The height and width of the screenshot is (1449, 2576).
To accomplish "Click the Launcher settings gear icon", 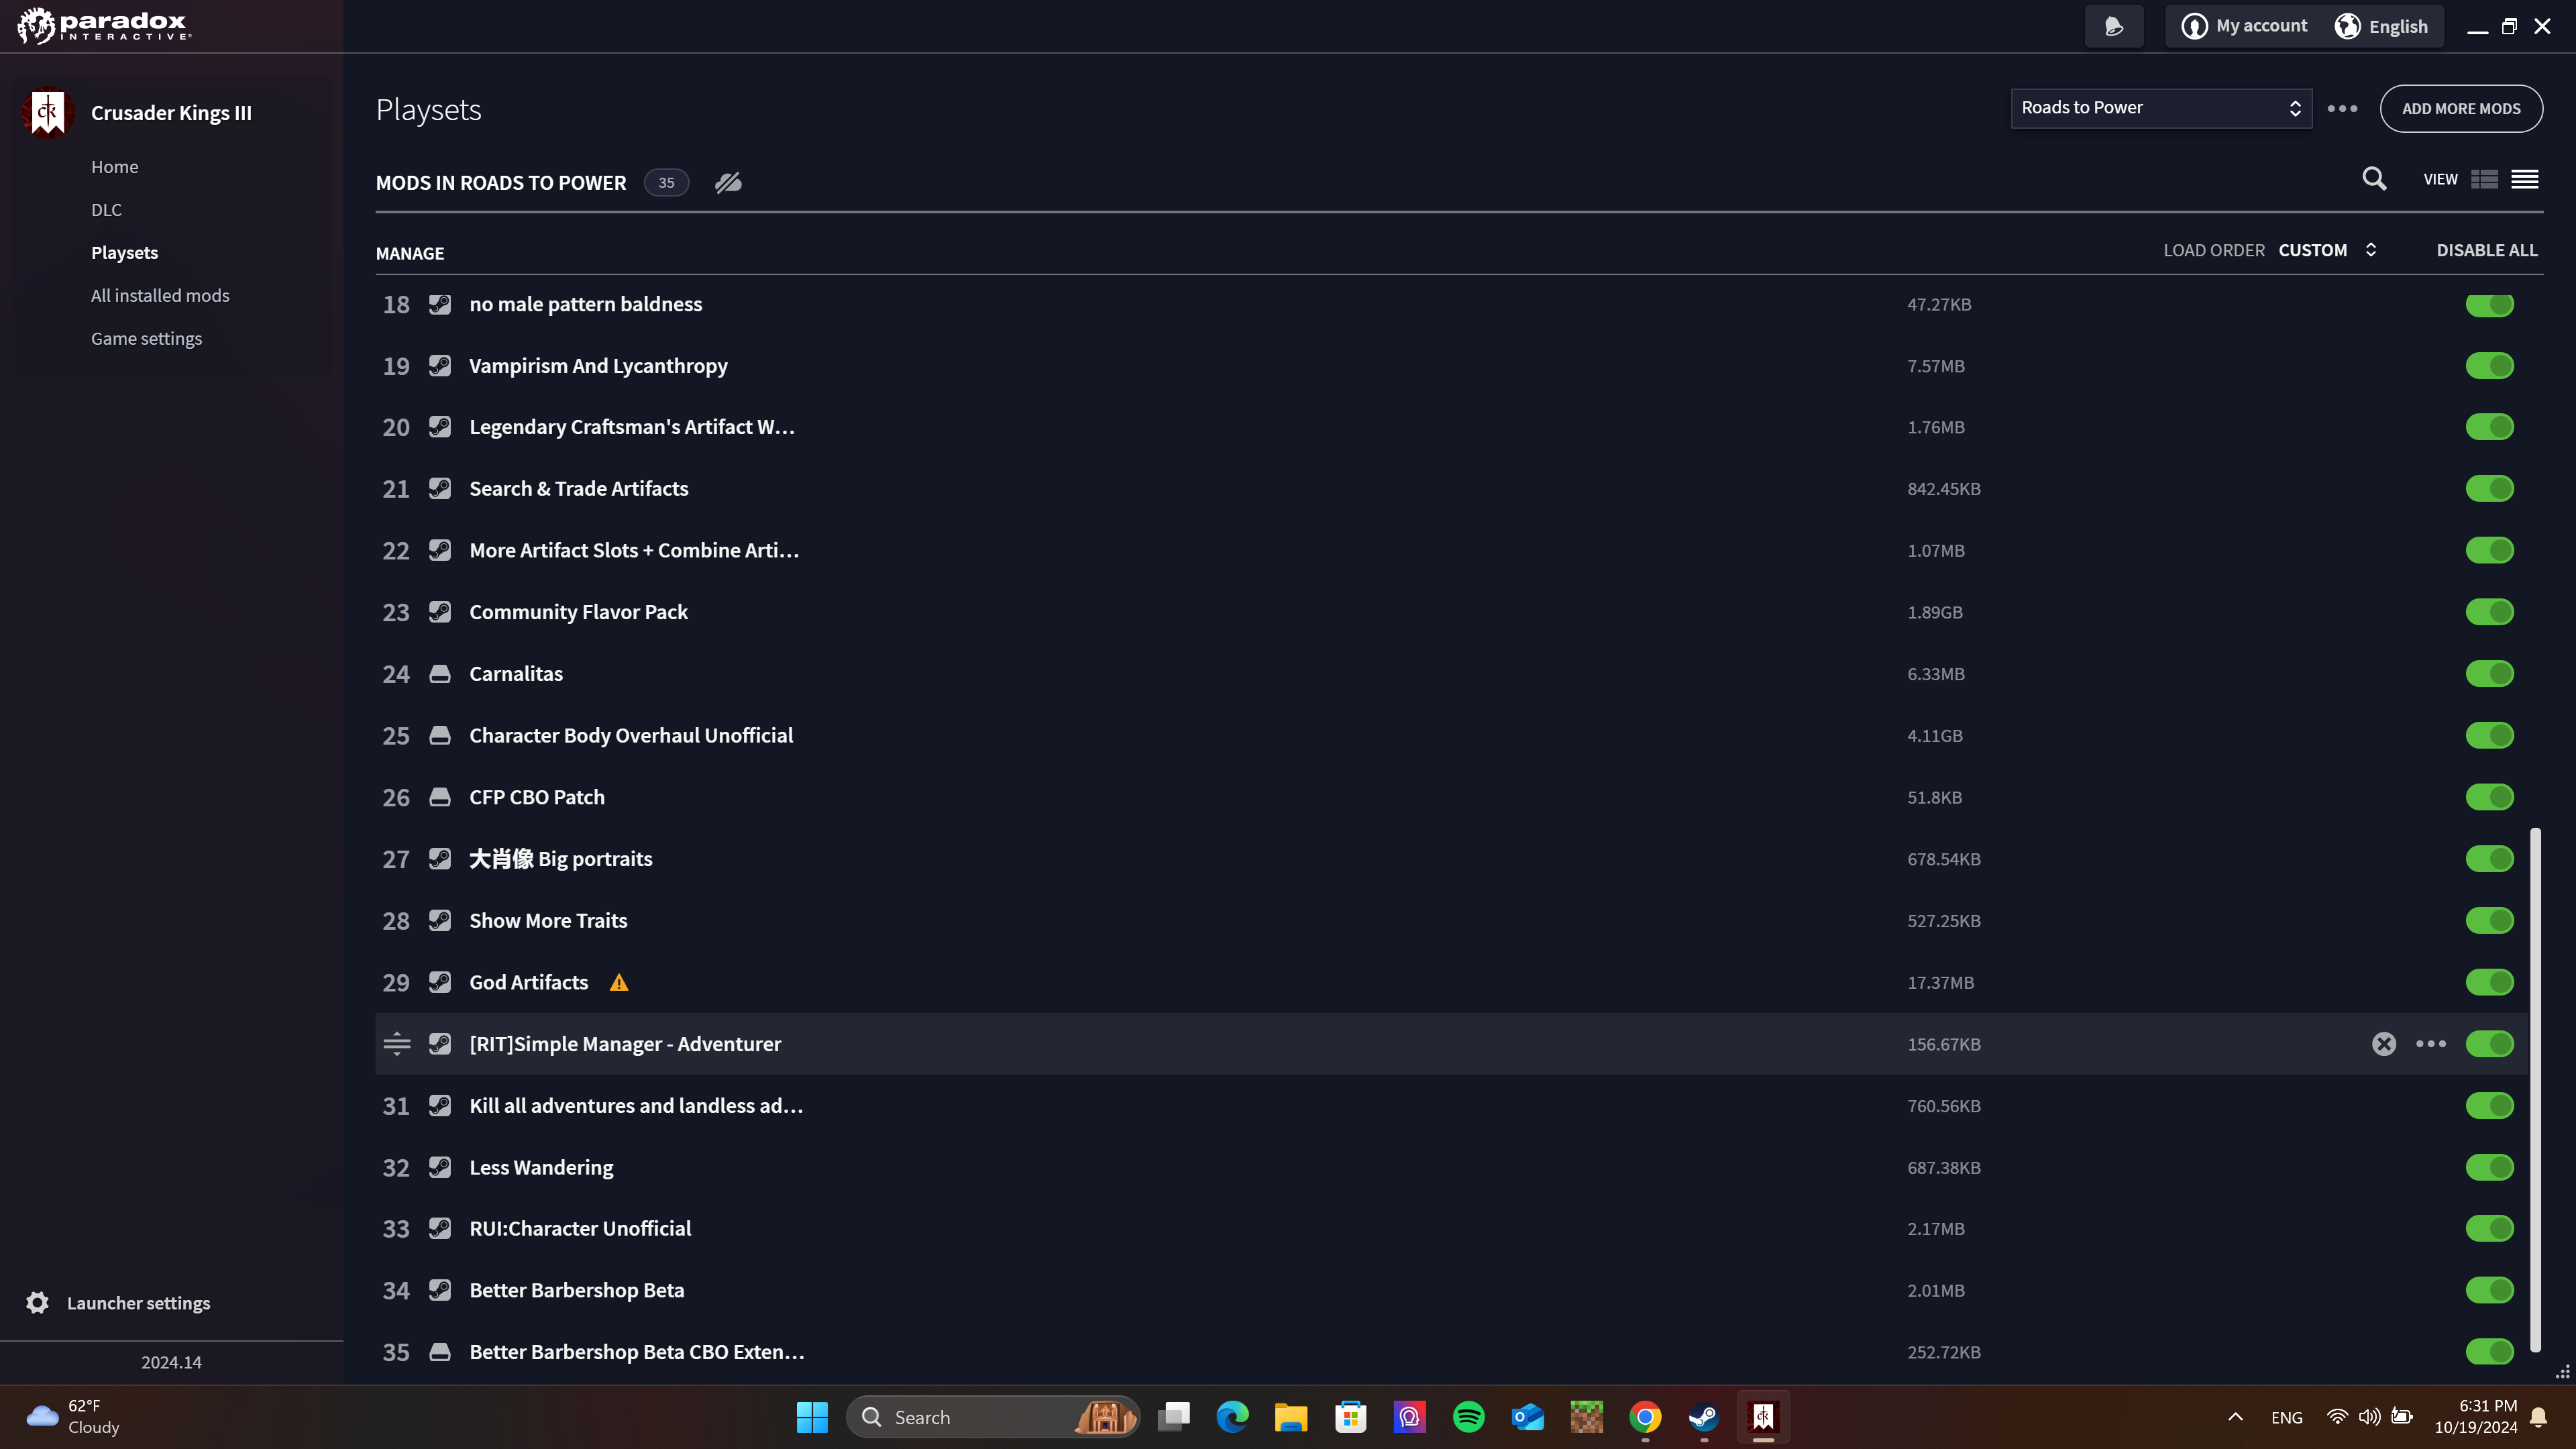I will pyautogui.click(x=37, y=1303).
